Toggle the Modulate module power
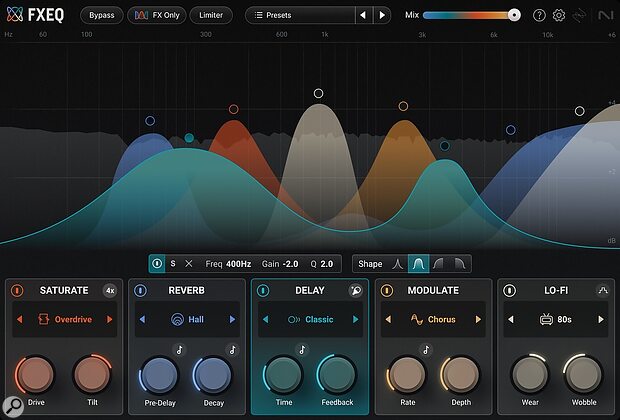620x420 pixels. (x=387, y=291)
